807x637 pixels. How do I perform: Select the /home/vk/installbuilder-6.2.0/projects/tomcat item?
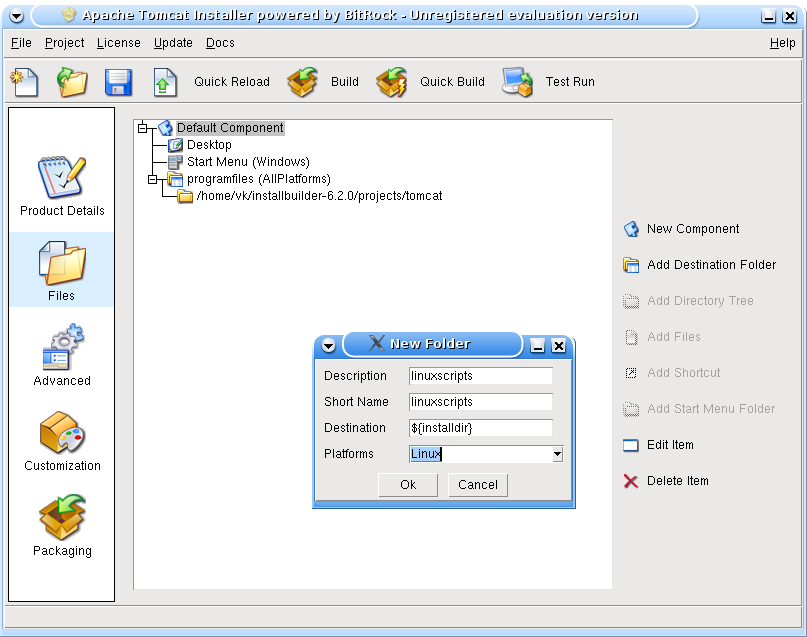[319, 196]
